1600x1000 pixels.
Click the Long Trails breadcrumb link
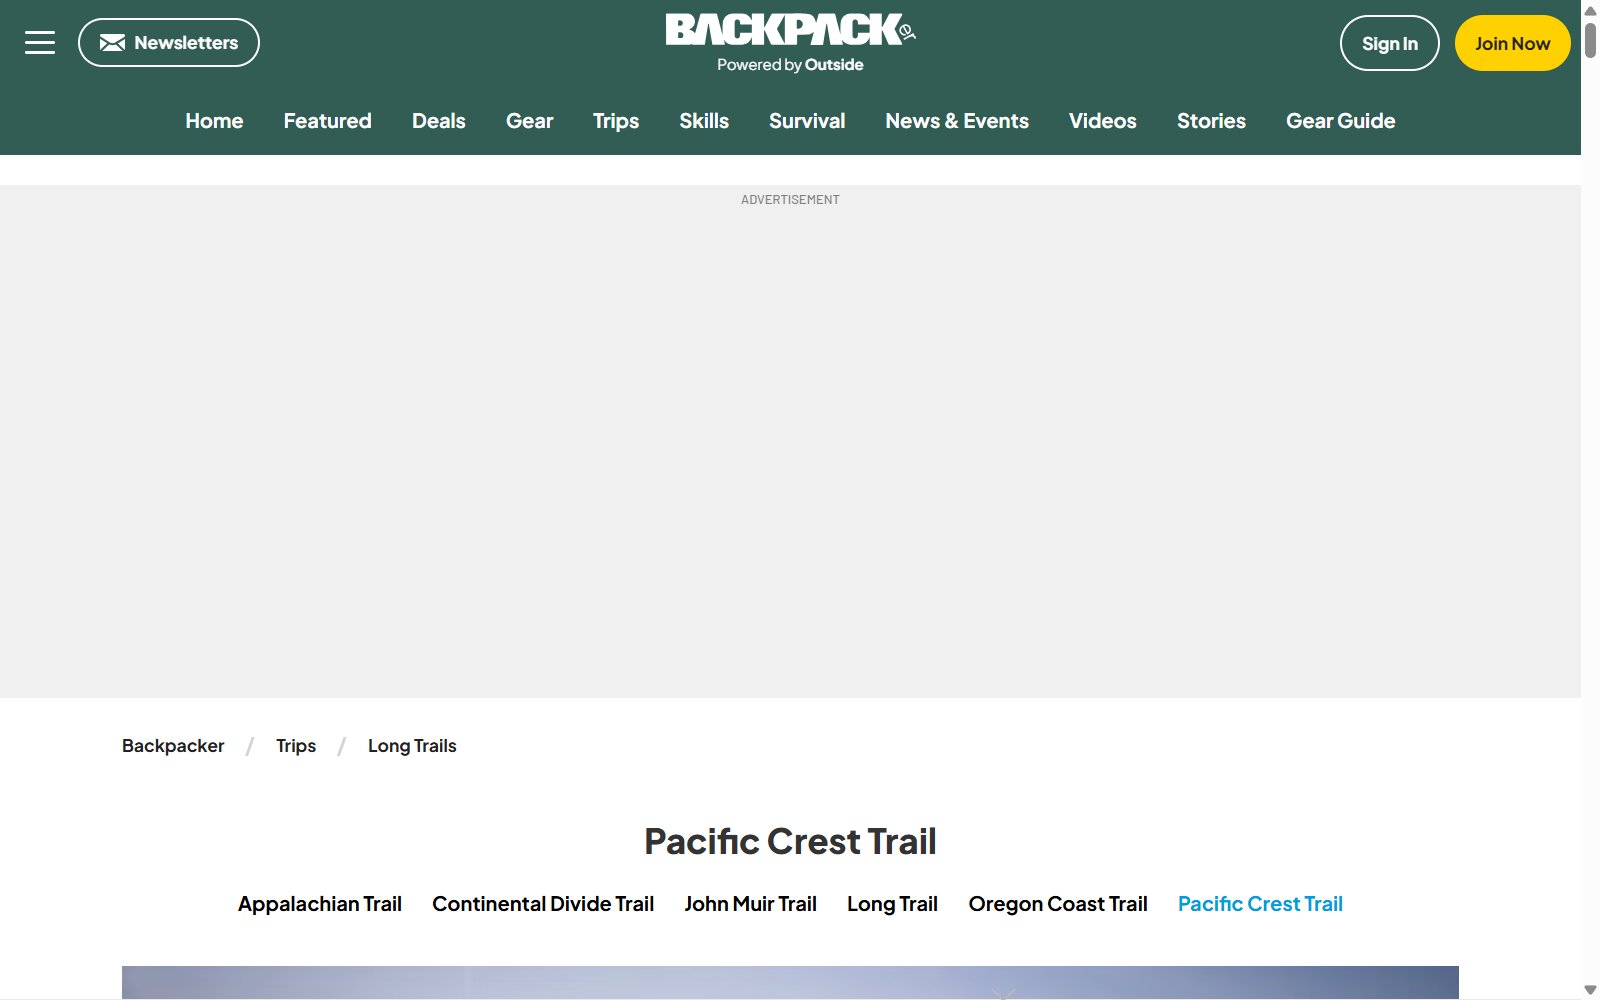tap(412, 746)
